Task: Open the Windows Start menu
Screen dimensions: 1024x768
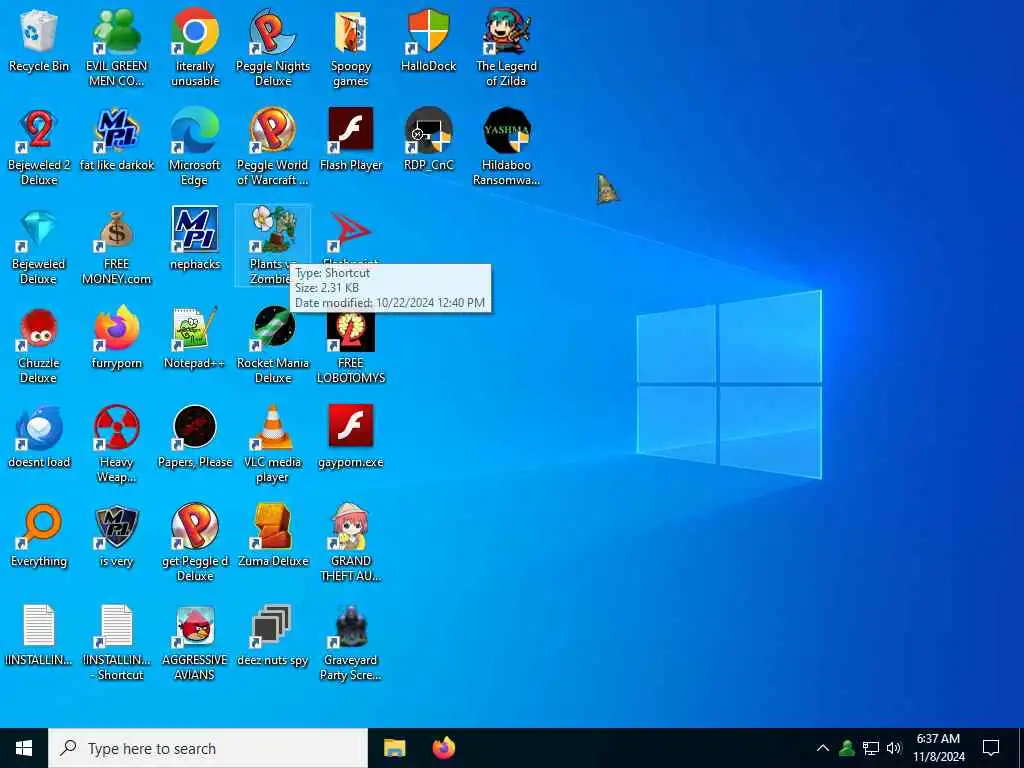Action: point(24,748)
